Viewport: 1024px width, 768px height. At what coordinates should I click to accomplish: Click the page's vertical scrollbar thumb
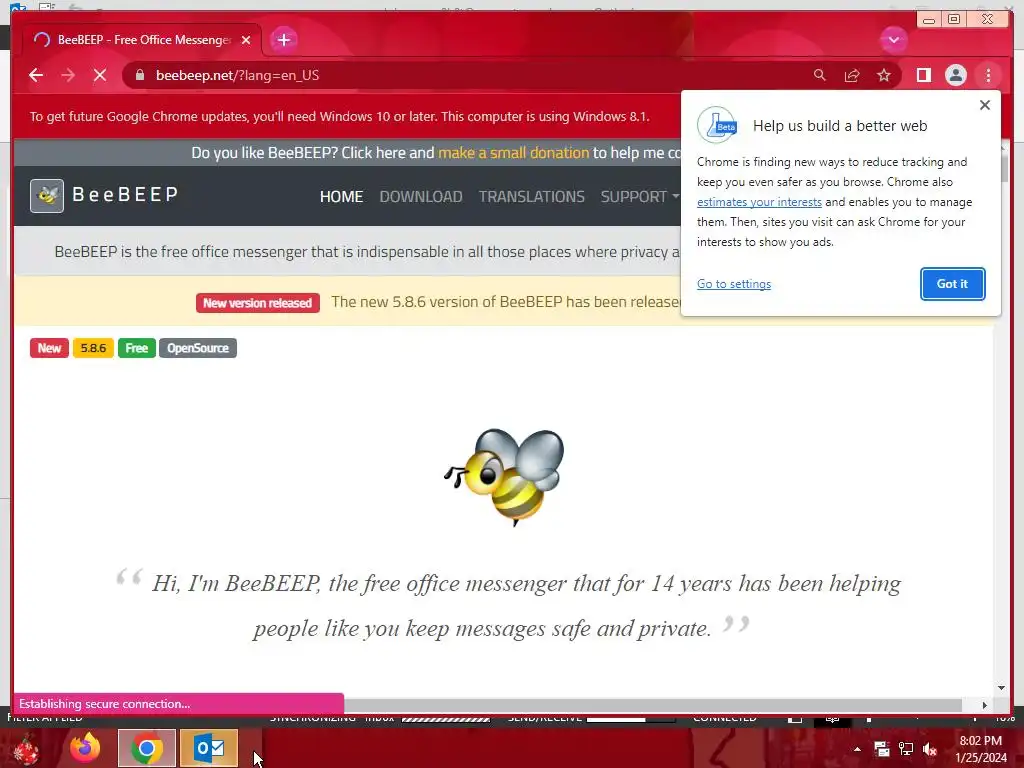tap(1002, 167)
